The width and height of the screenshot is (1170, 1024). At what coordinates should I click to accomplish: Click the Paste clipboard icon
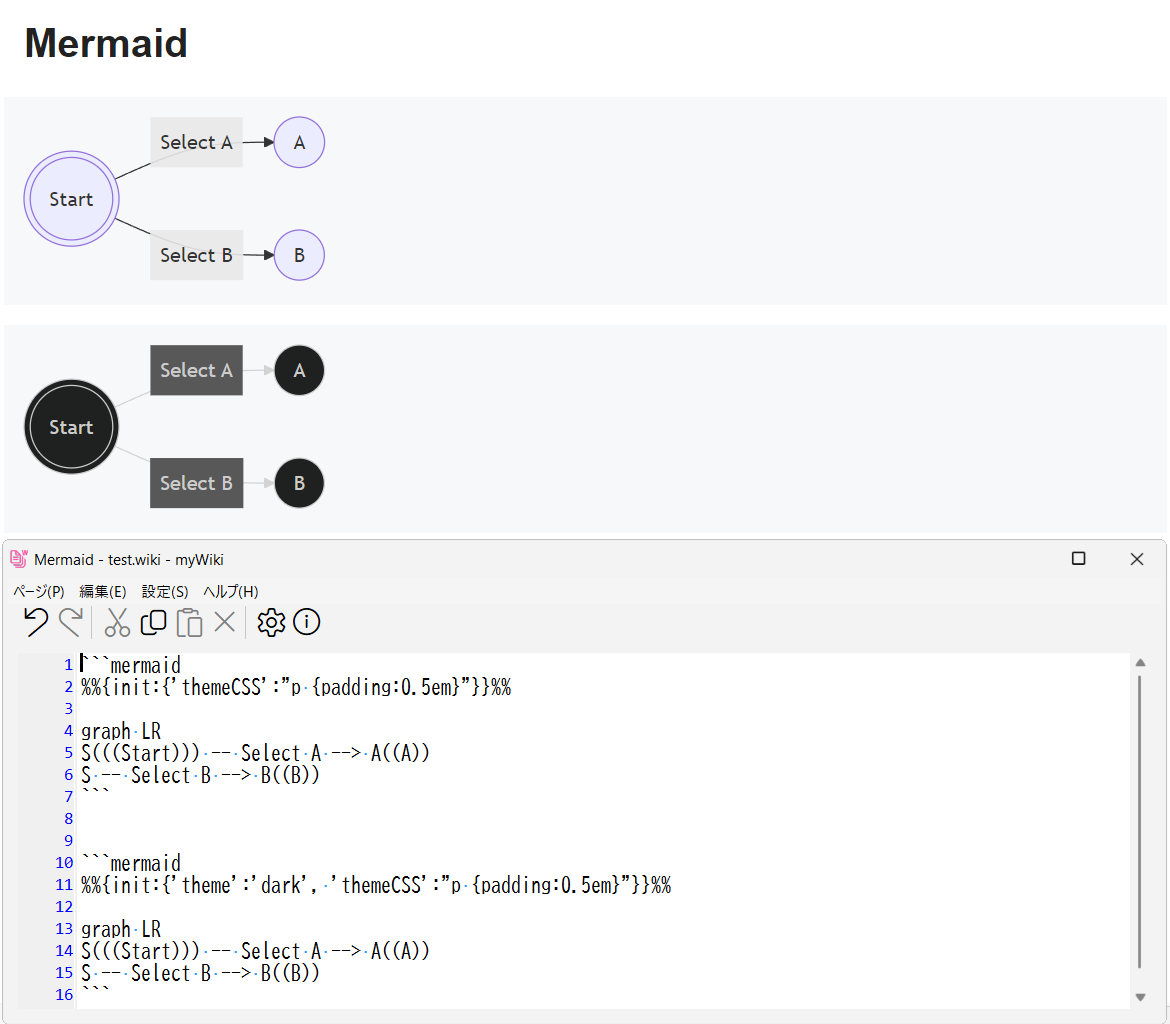coord(190,622)
